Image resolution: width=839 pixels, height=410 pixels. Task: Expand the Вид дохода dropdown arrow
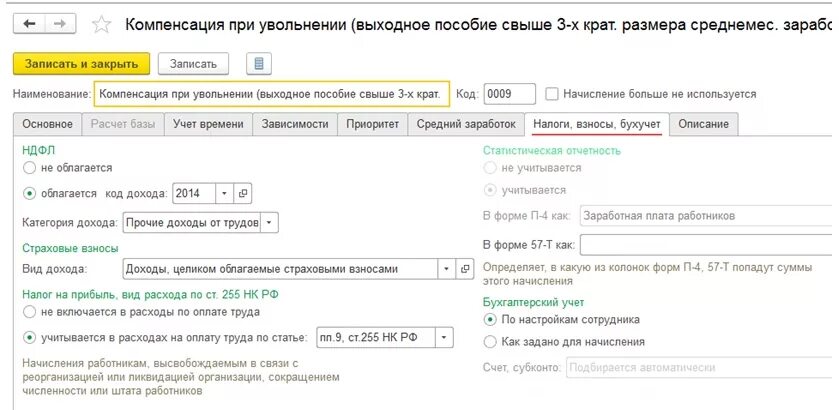[x=446, y=269]
